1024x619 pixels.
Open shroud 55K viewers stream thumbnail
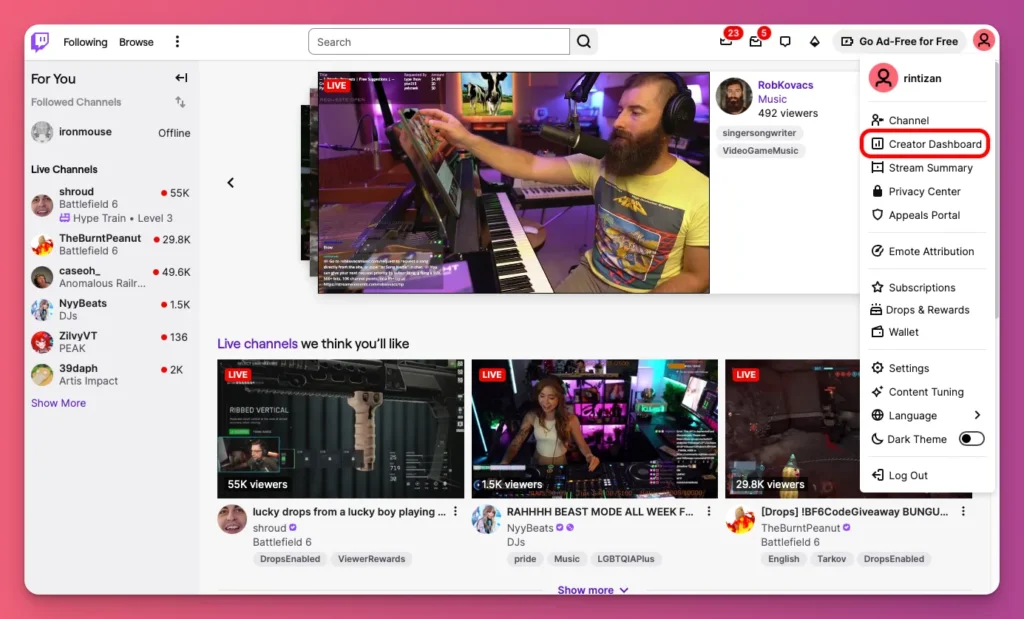pos(340,428)
